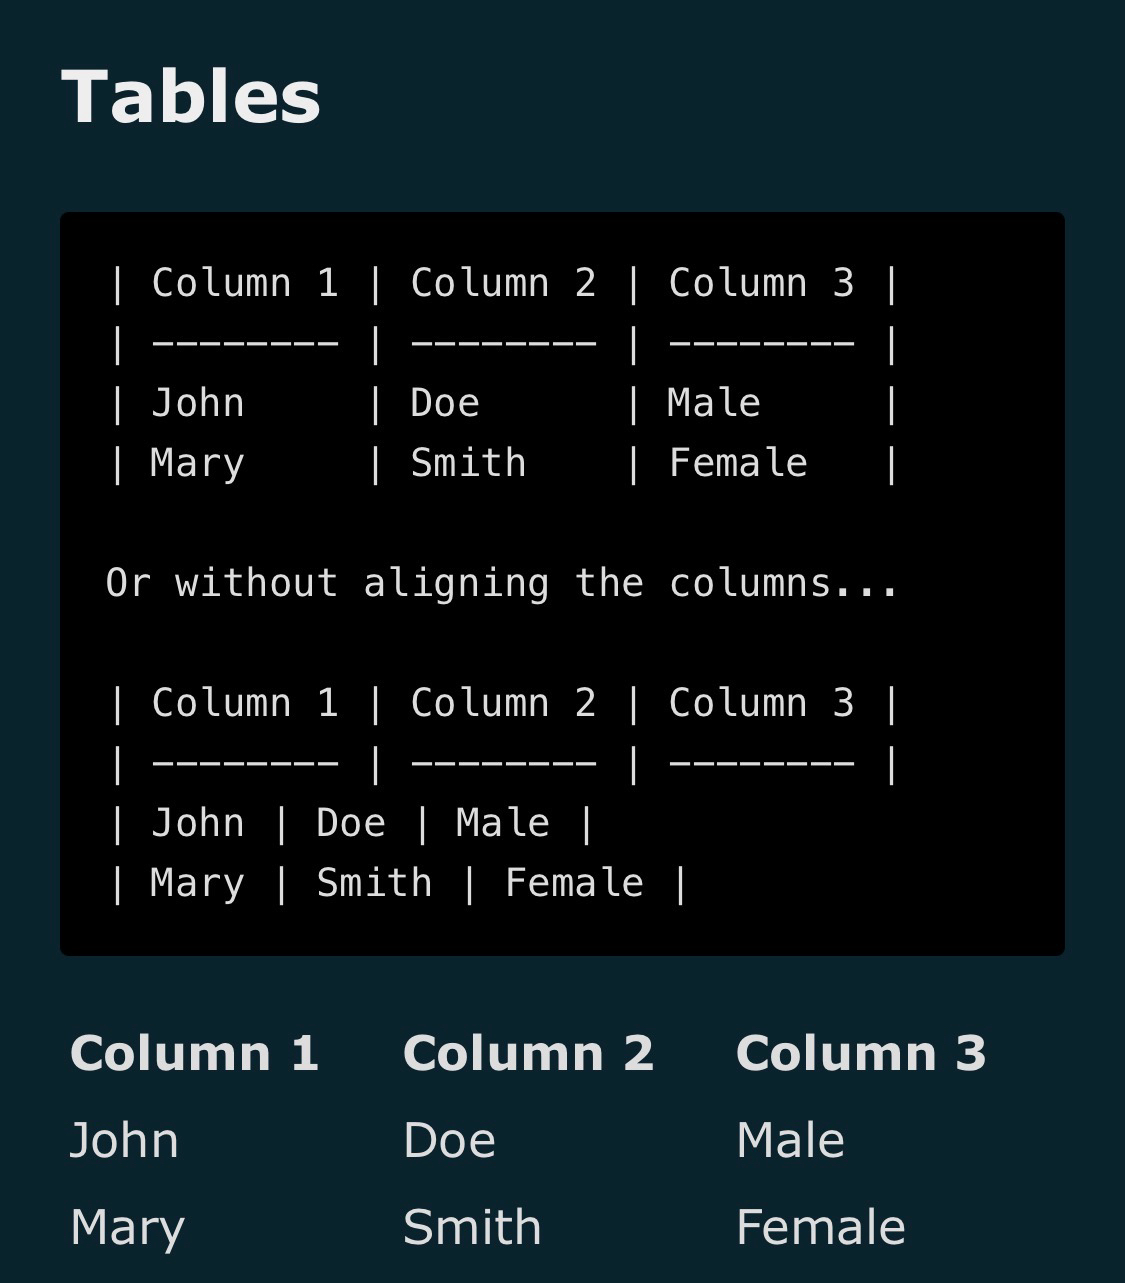Click the dashed separator under the second code header
Image resolution: width=1125 pixels, height=1283 pixels.
point(504,765)
